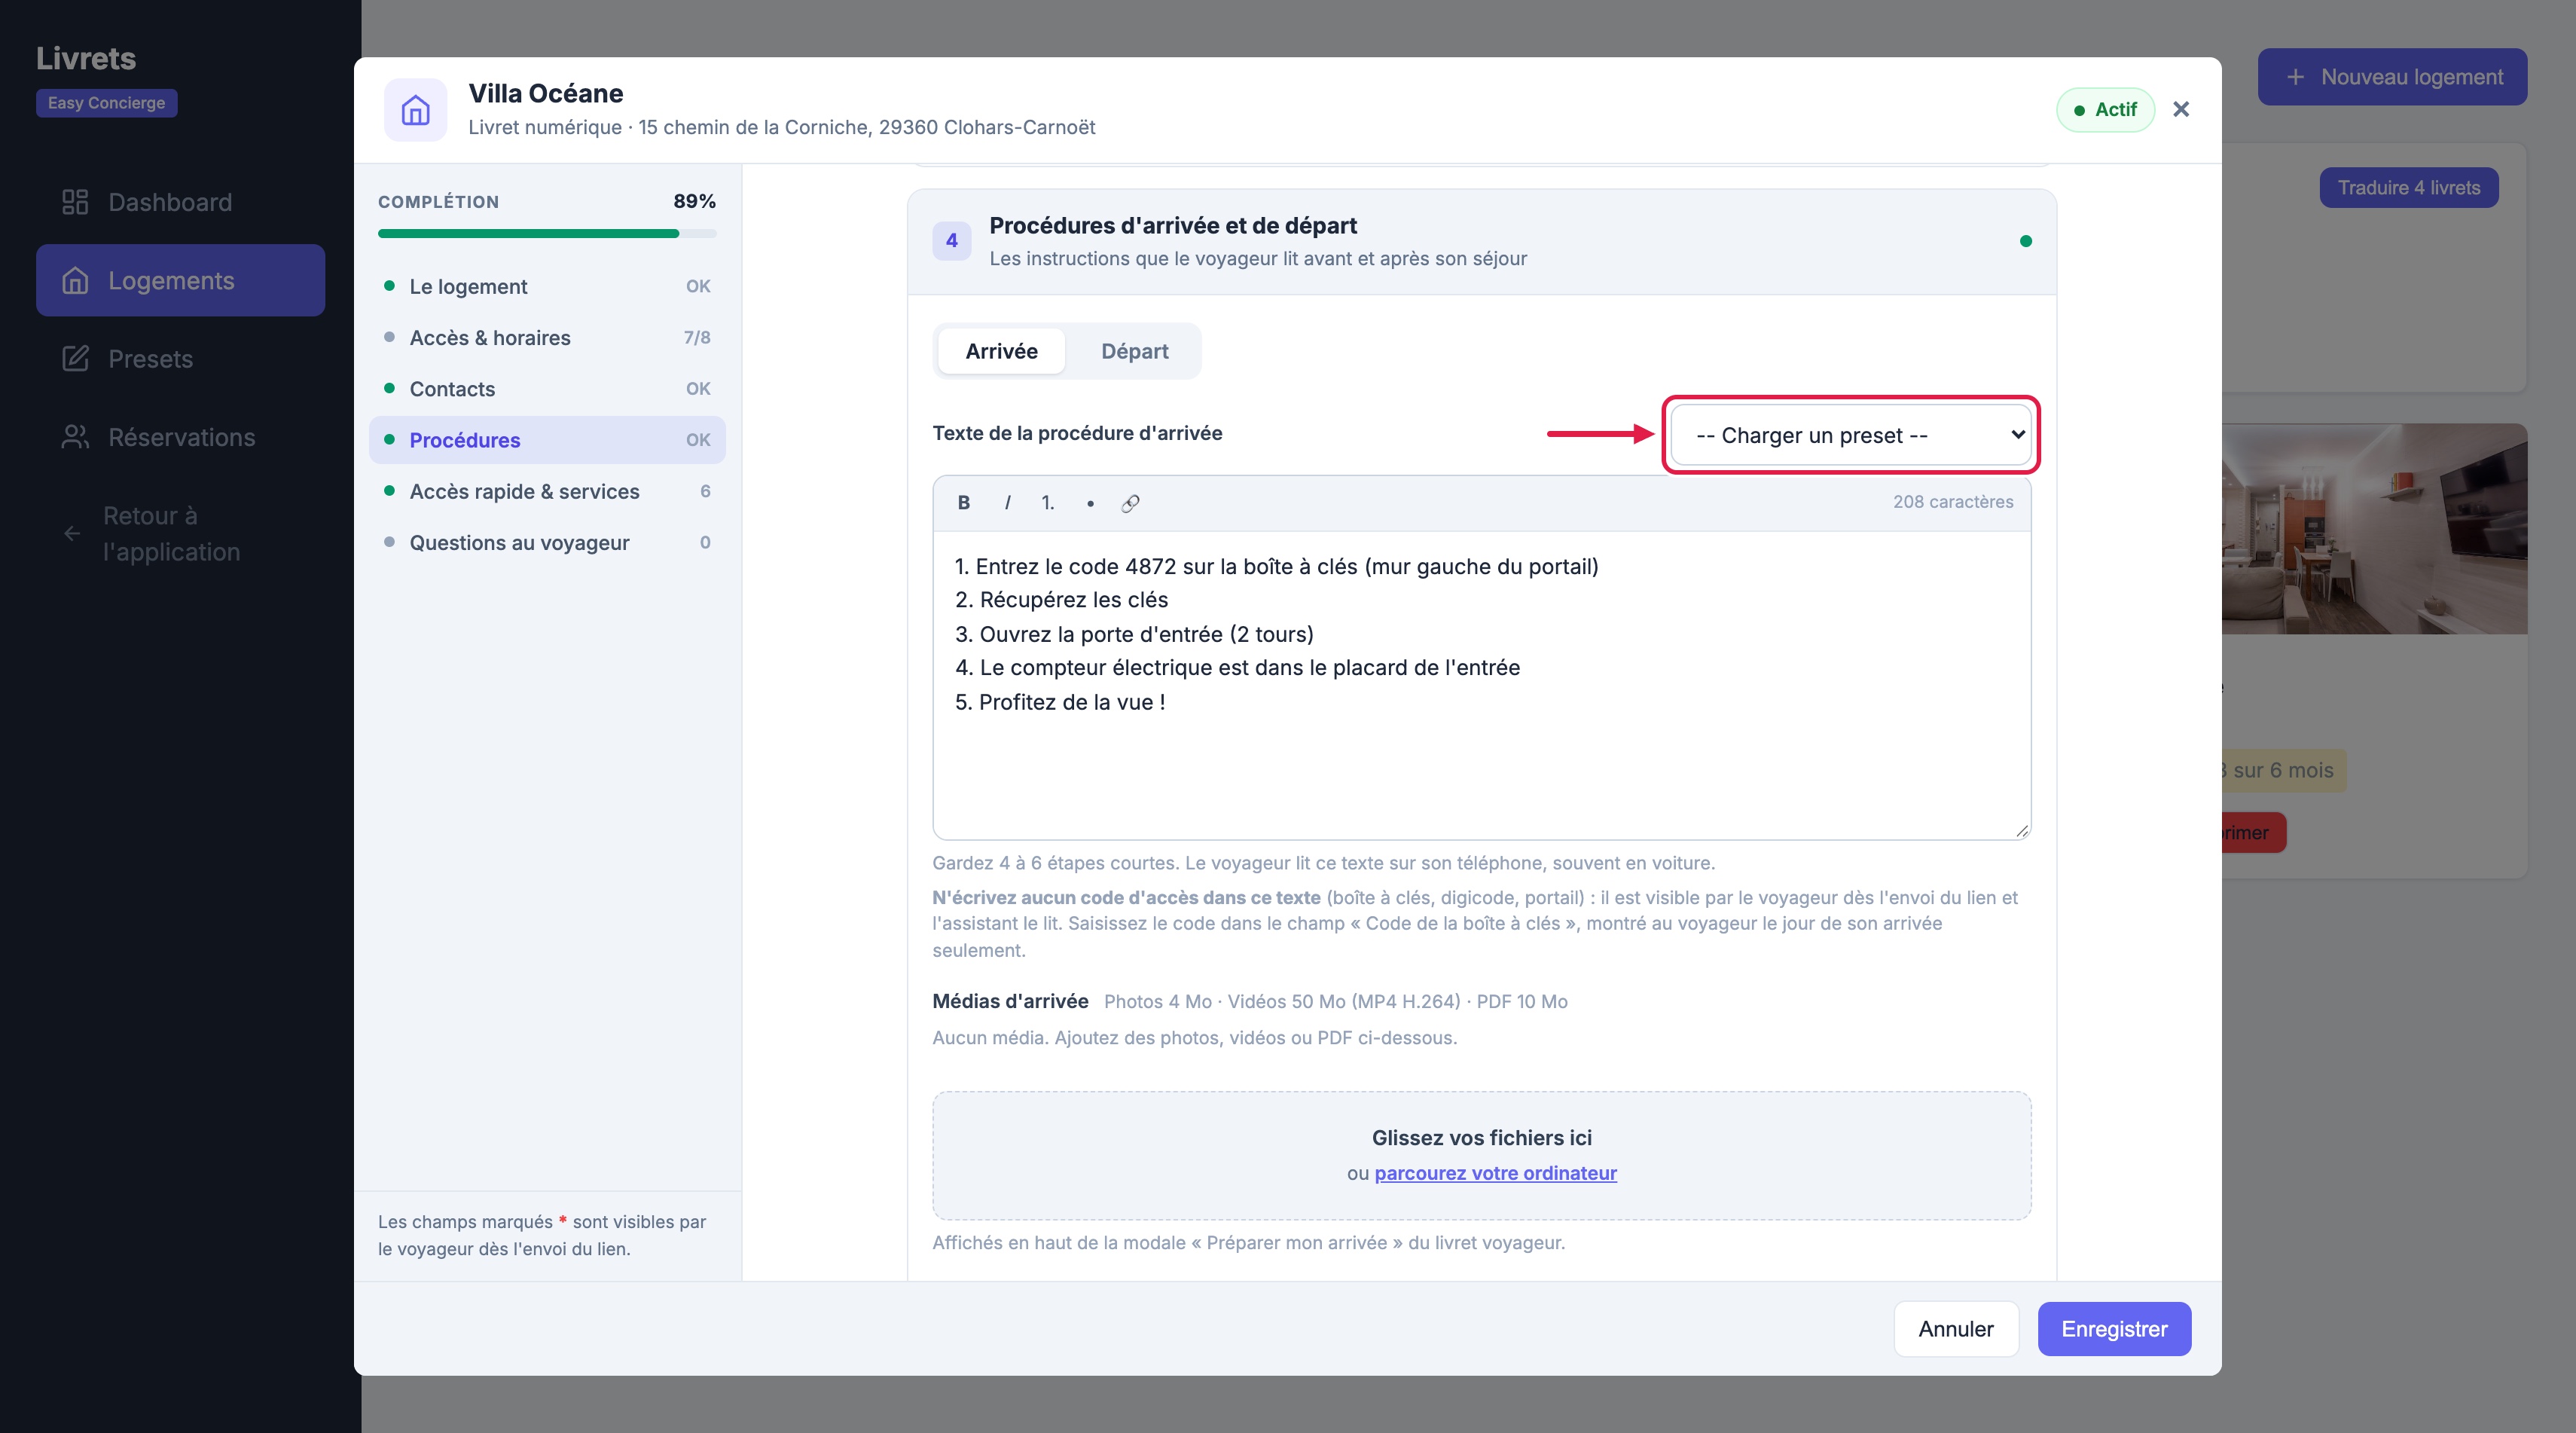The image size is (2576, 1433).
Task: Insert a link with the chain icon
Action: pyautogui.click(x=1130, y=502)
